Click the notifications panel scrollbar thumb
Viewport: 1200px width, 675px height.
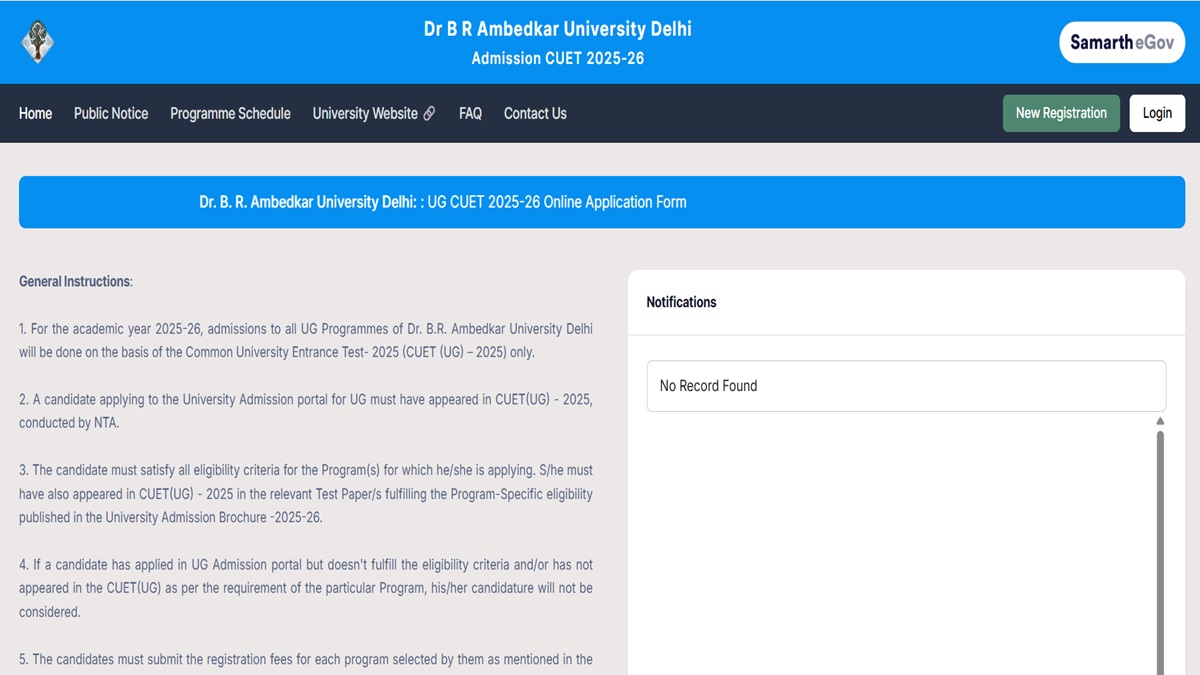coord(1160,550)
